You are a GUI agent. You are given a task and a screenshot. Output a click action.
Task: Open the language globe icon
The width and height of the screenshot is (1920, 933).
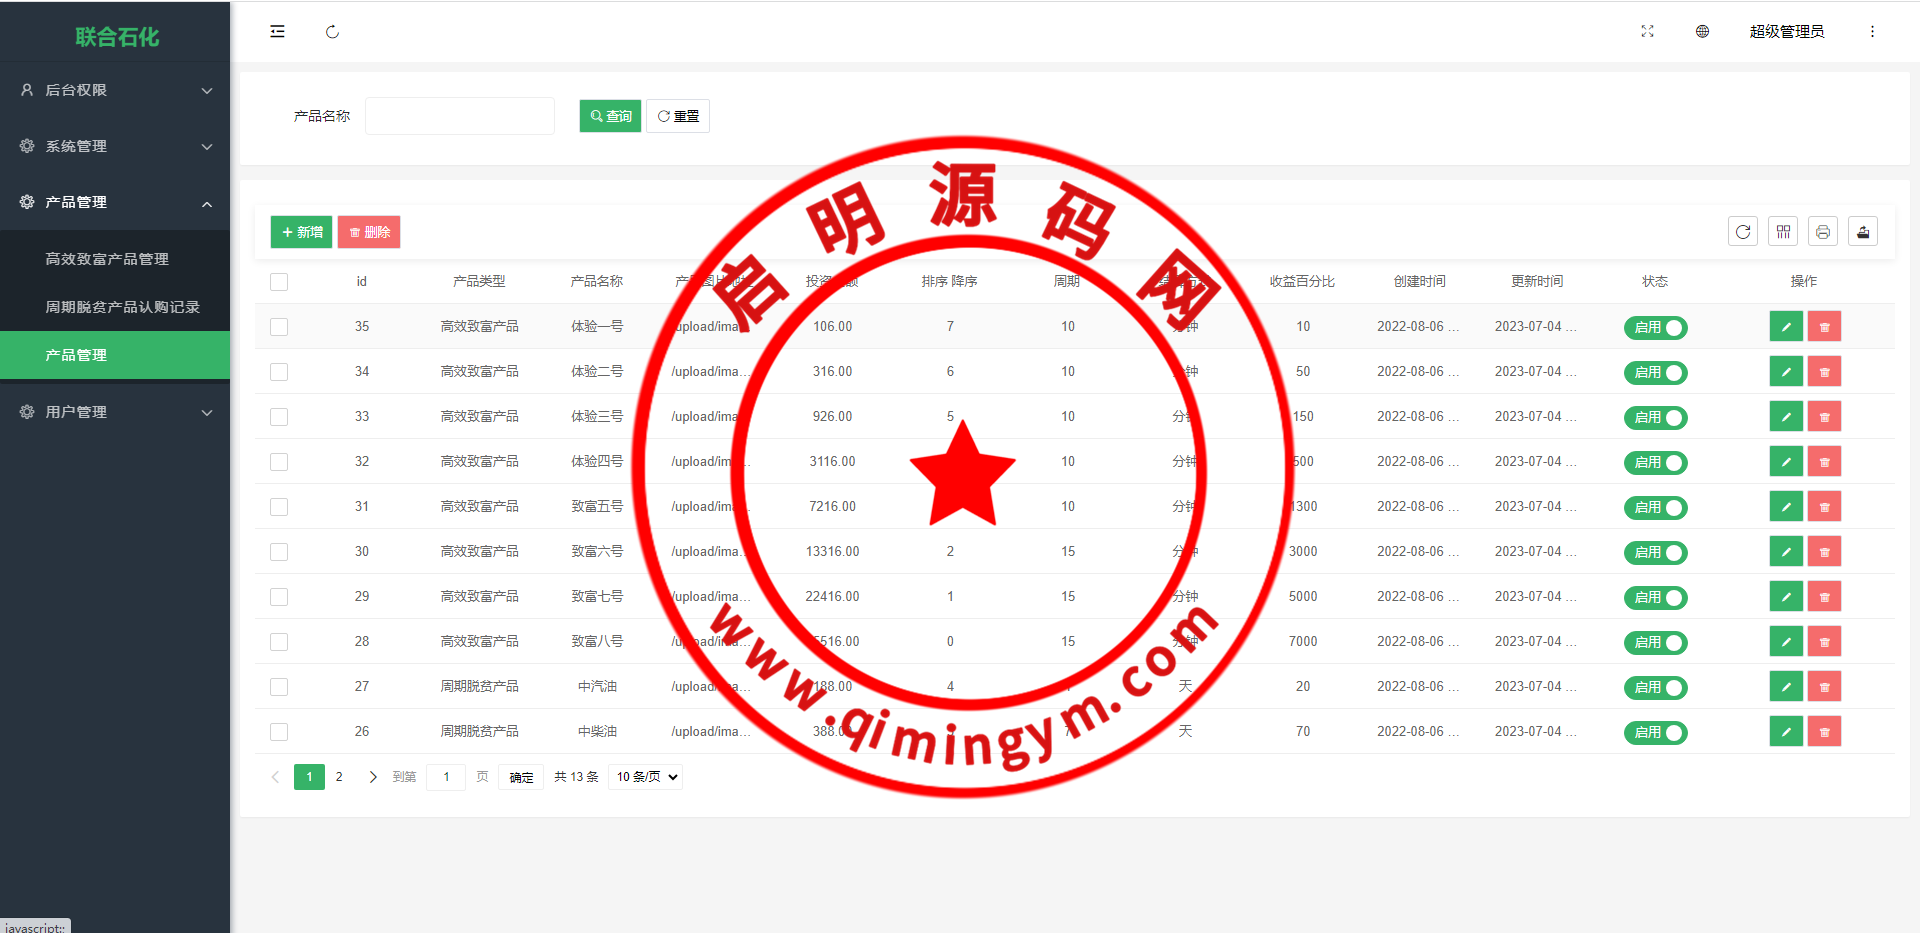point(1702,32)
